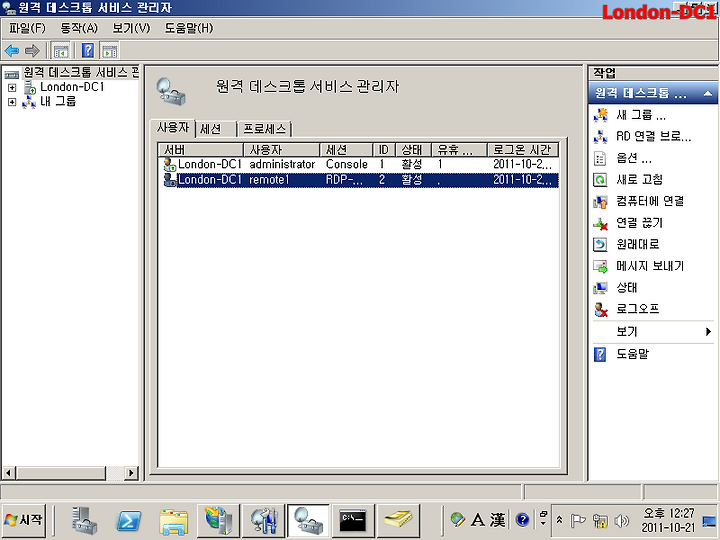Screen dimensions: 720x540
Task: Click the 메시지 보내기 icon
Action: (x=600, y=266)
